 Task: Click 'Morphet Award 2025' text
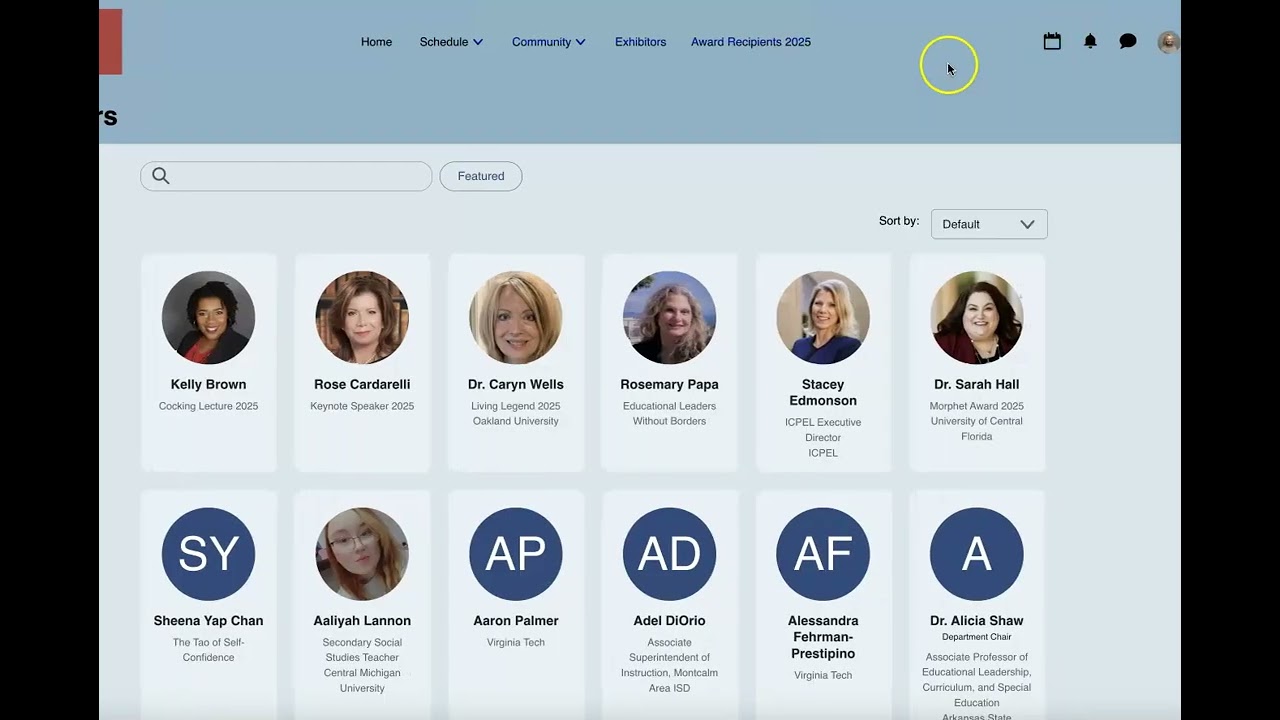977,406
